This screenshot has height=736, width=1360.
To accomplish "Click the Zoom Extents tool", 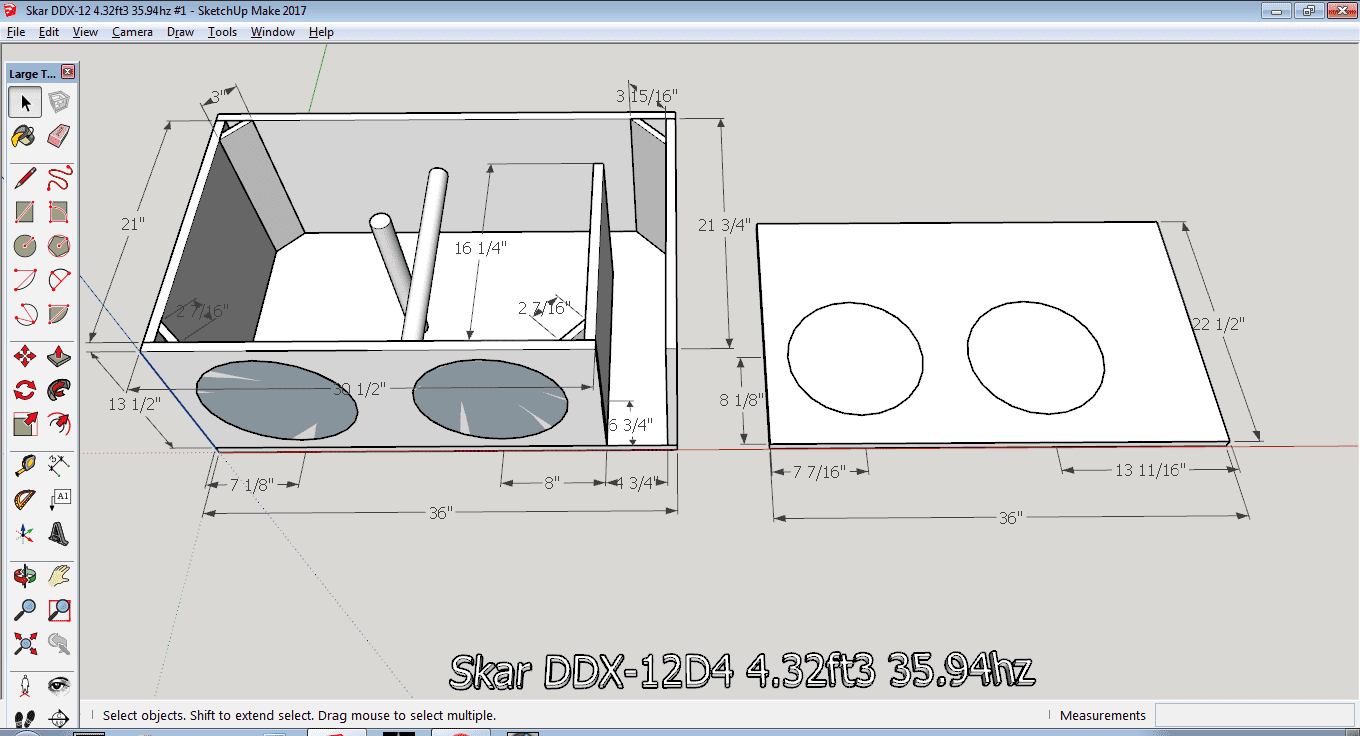I will click(x=25, y=644).
